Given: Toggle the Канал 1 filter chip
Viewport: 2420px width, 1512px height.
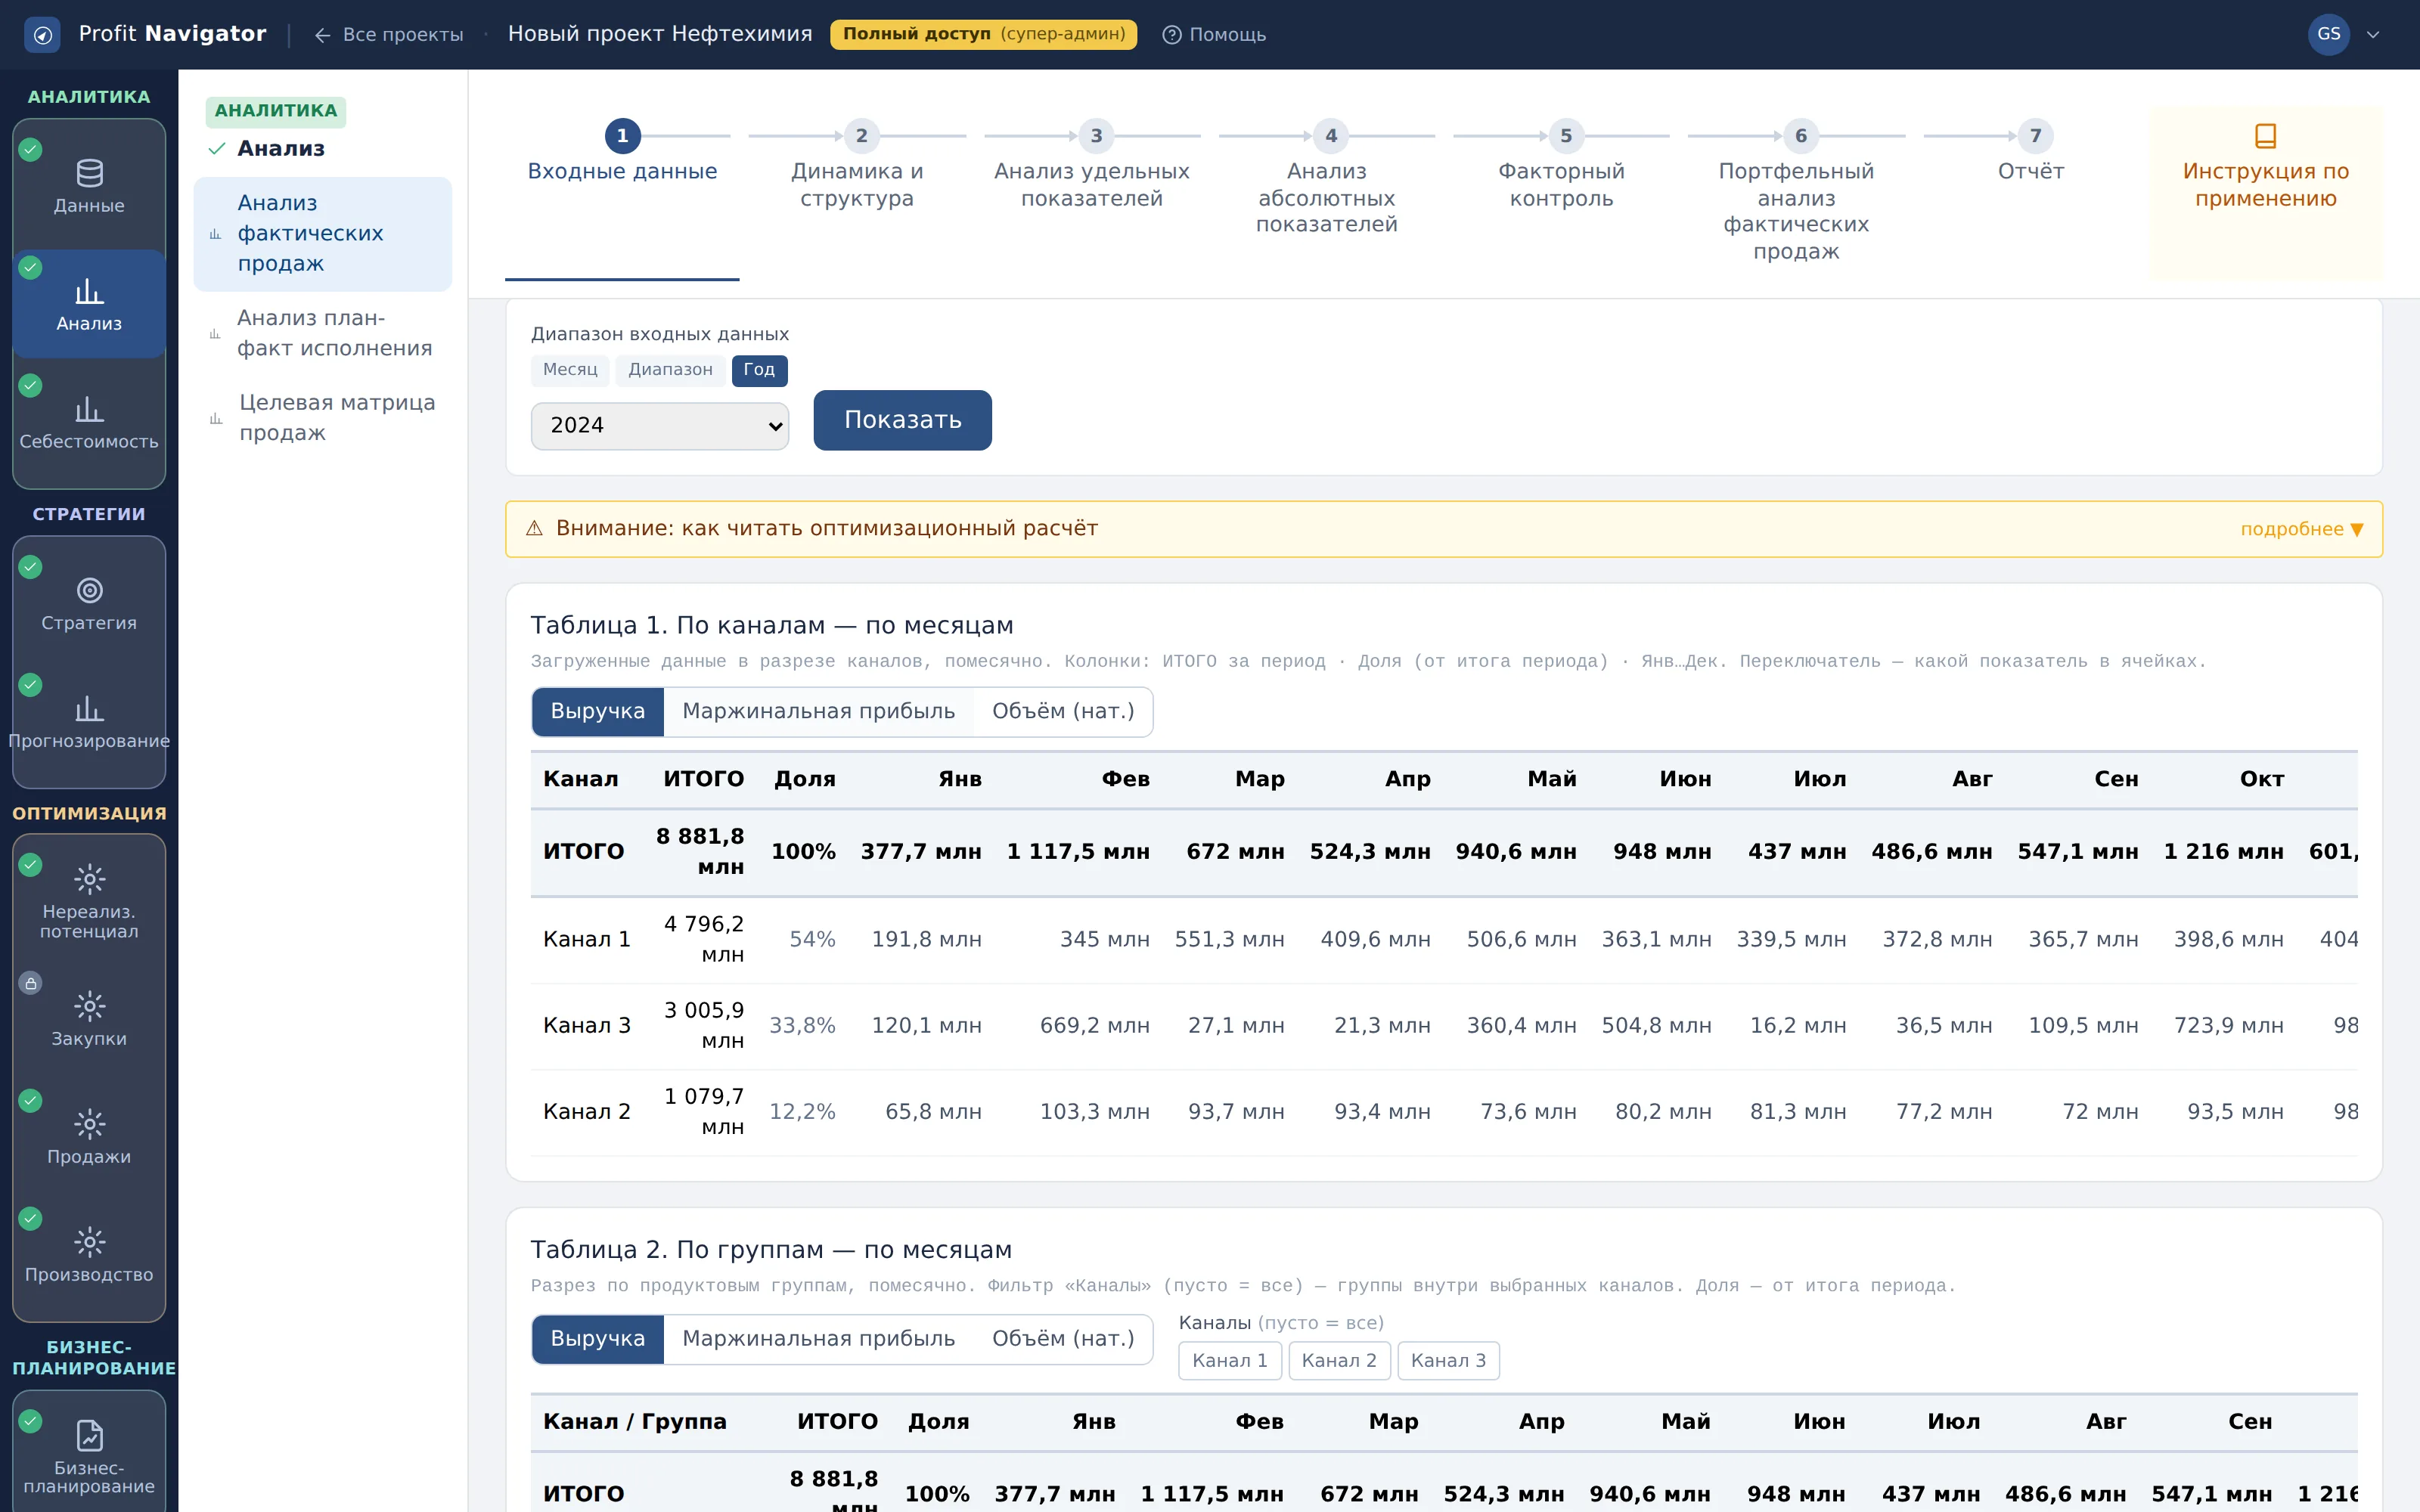Looking at the screenshot, I should click(1229, 1360).
